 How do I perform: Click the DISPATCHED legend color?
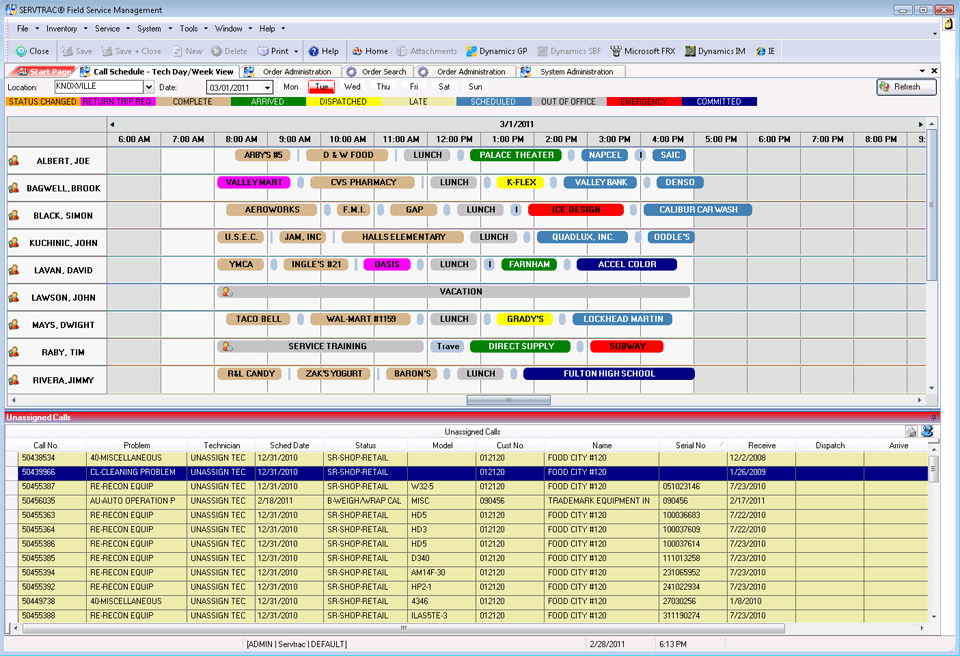pos(343,102)
